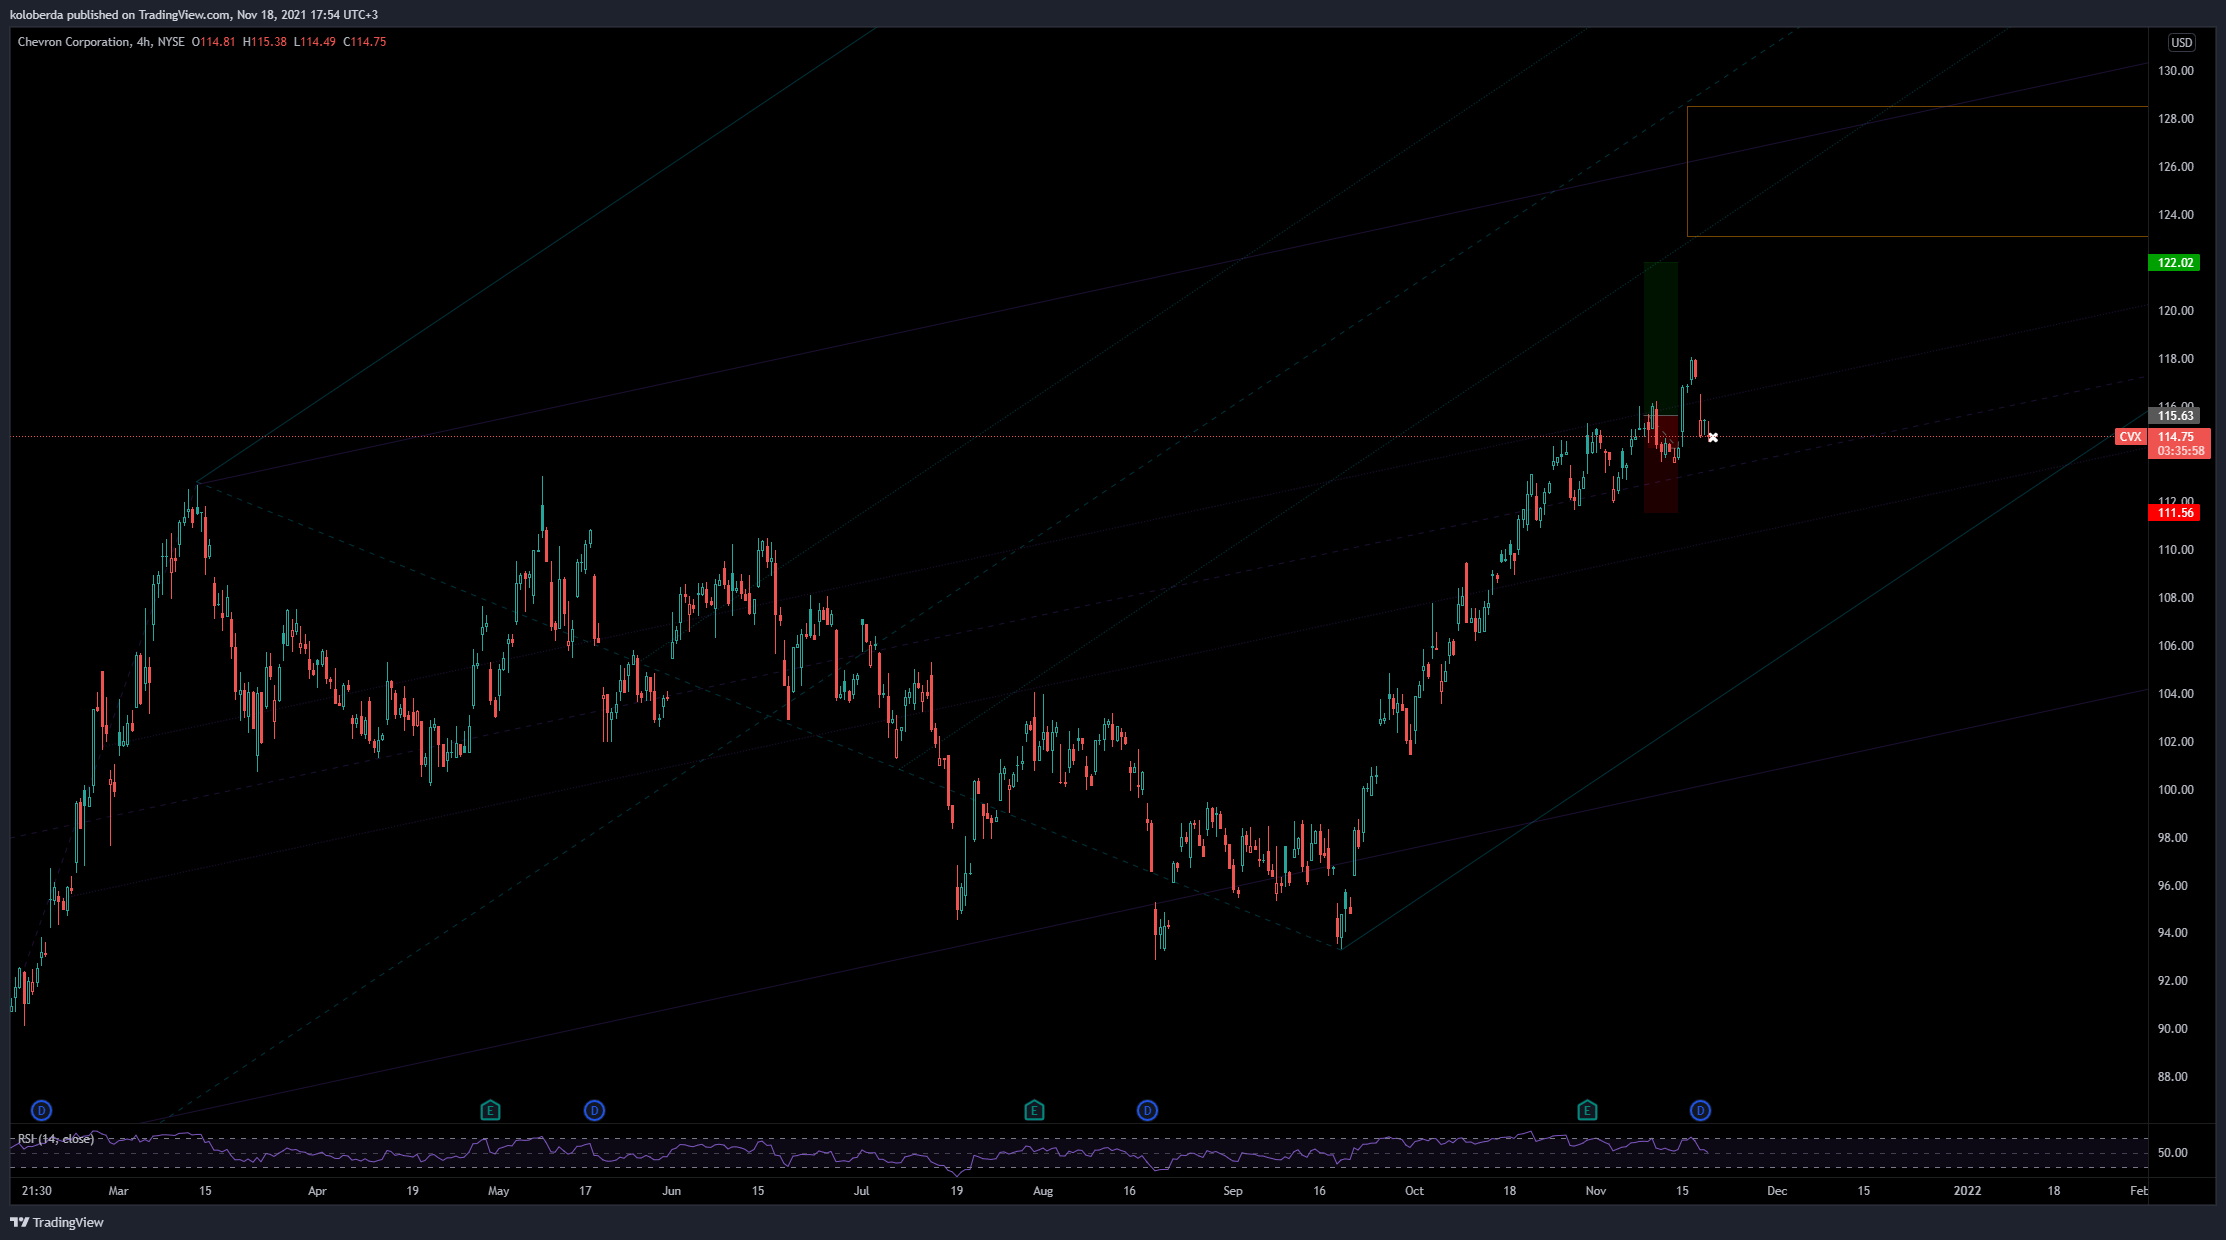This screenshot has height=1240, width=2226.
Task: Click the 2022 label on time axis
Action: click(x=1967, y=1191)
